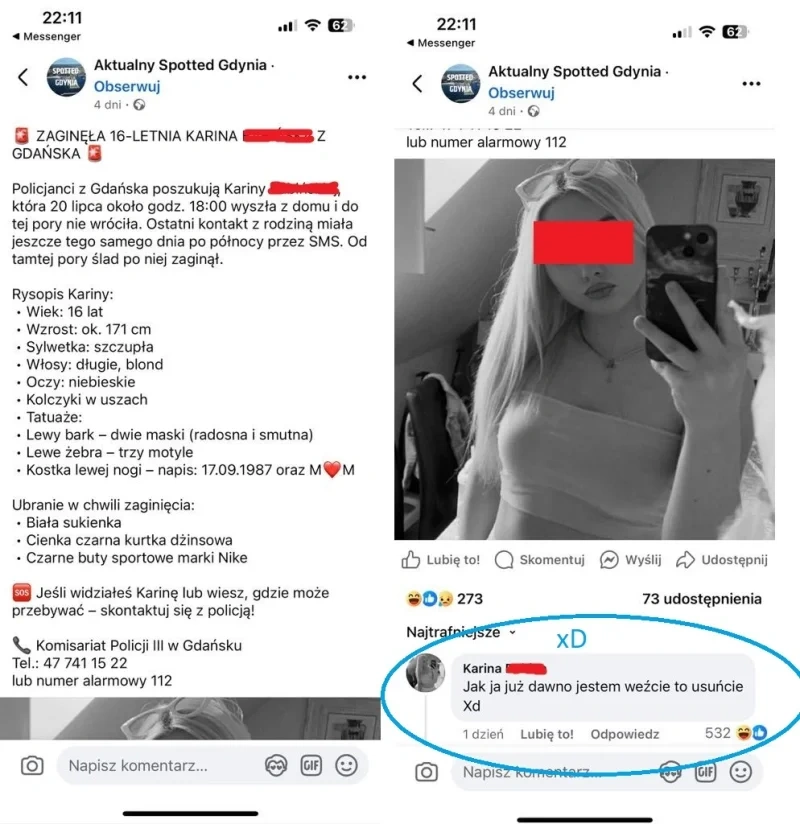This screenshot has height=824, width=800.
Task: Tap camera icon in left comment bar
Action: tap(32, 765)
